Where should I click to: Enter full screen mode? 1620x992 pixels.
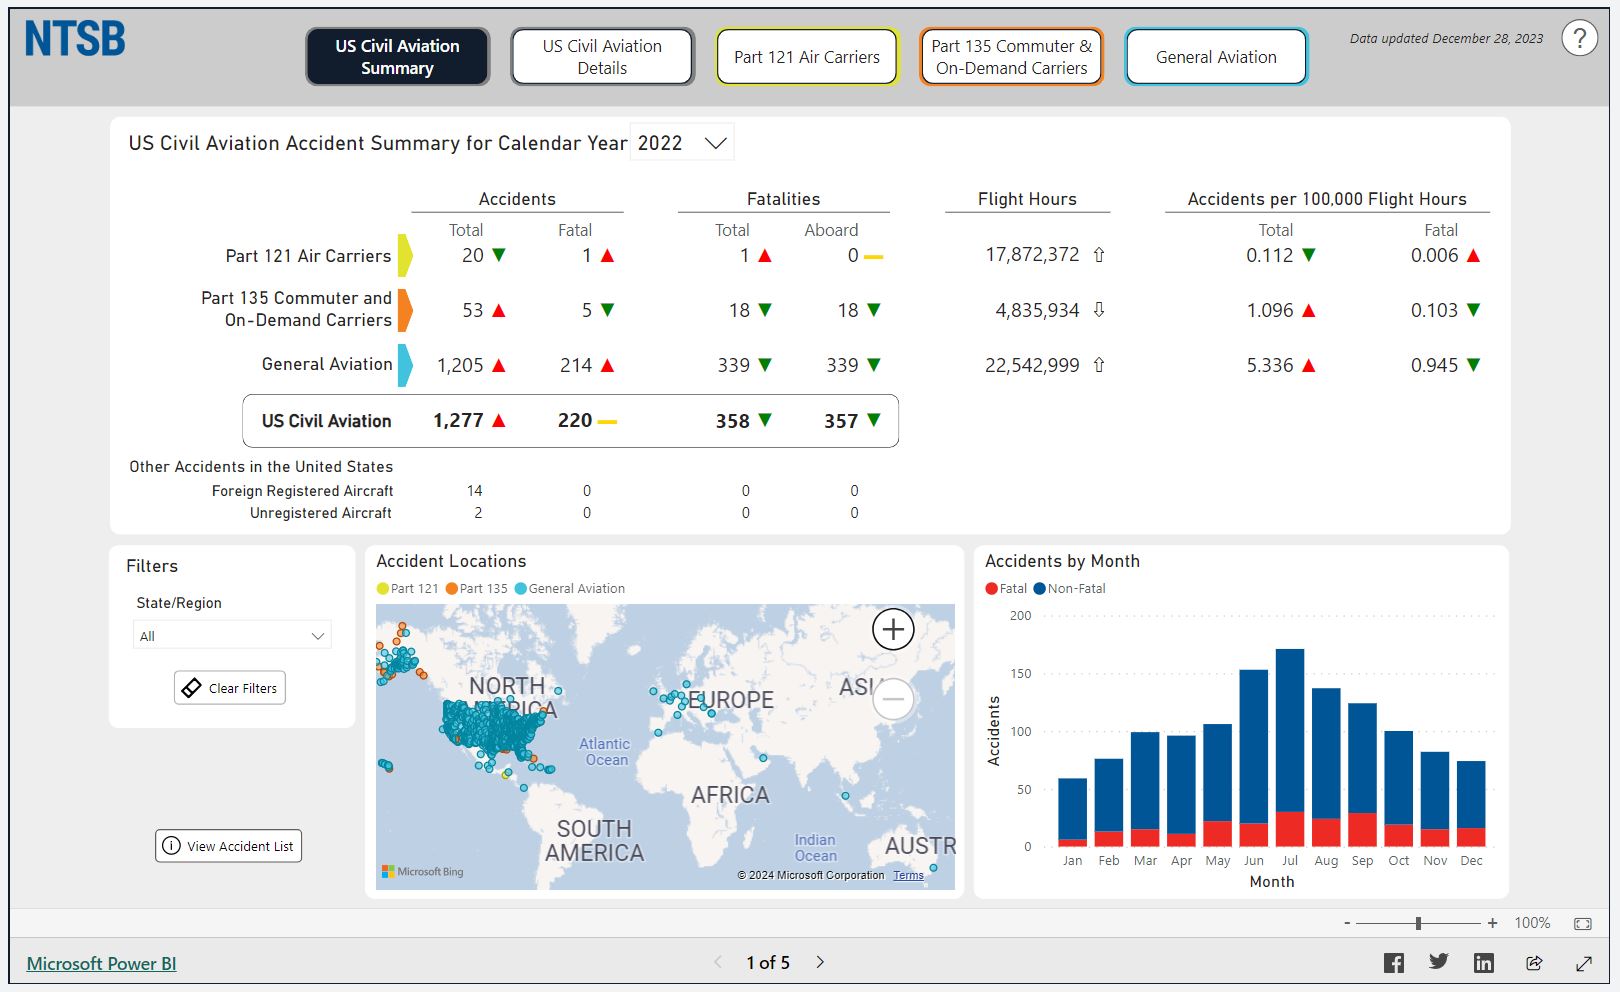click(x=1583, y=963)
